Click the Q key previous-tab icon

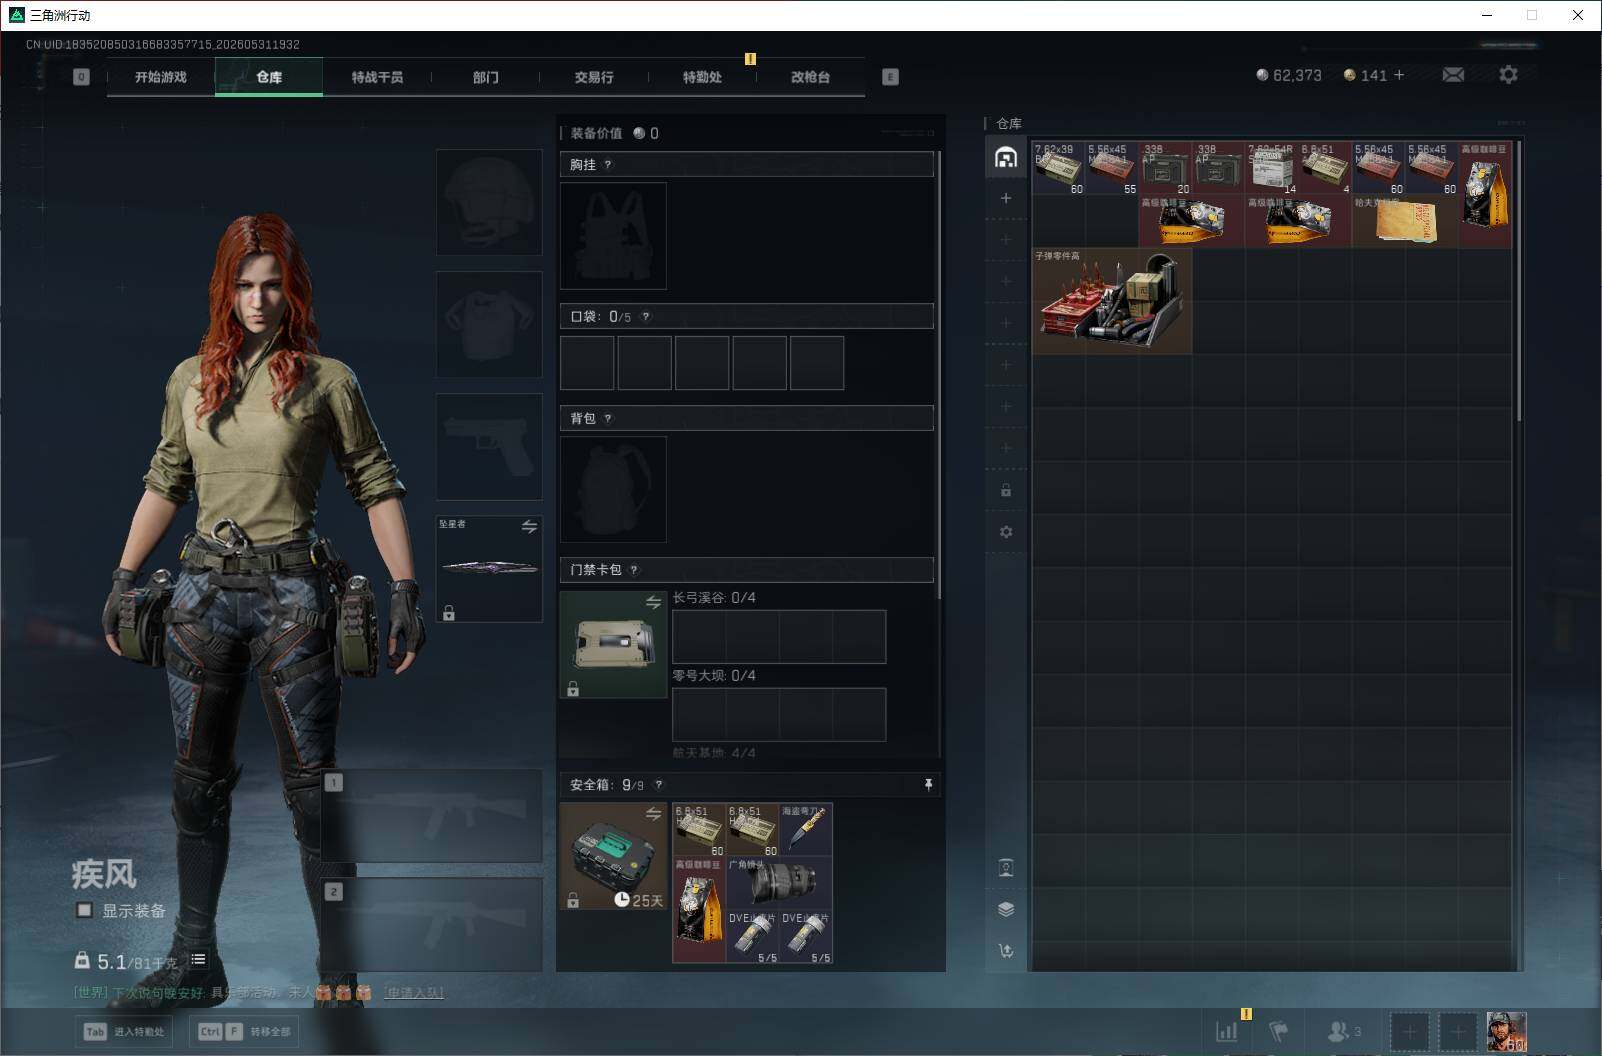point(81,77)
